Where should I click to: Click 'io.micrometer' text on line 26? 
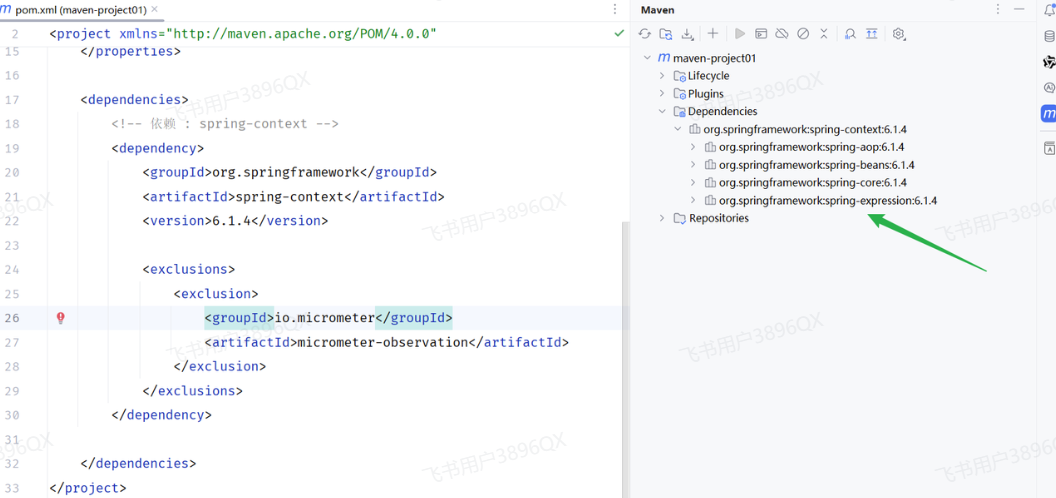[x=324, y=318]
